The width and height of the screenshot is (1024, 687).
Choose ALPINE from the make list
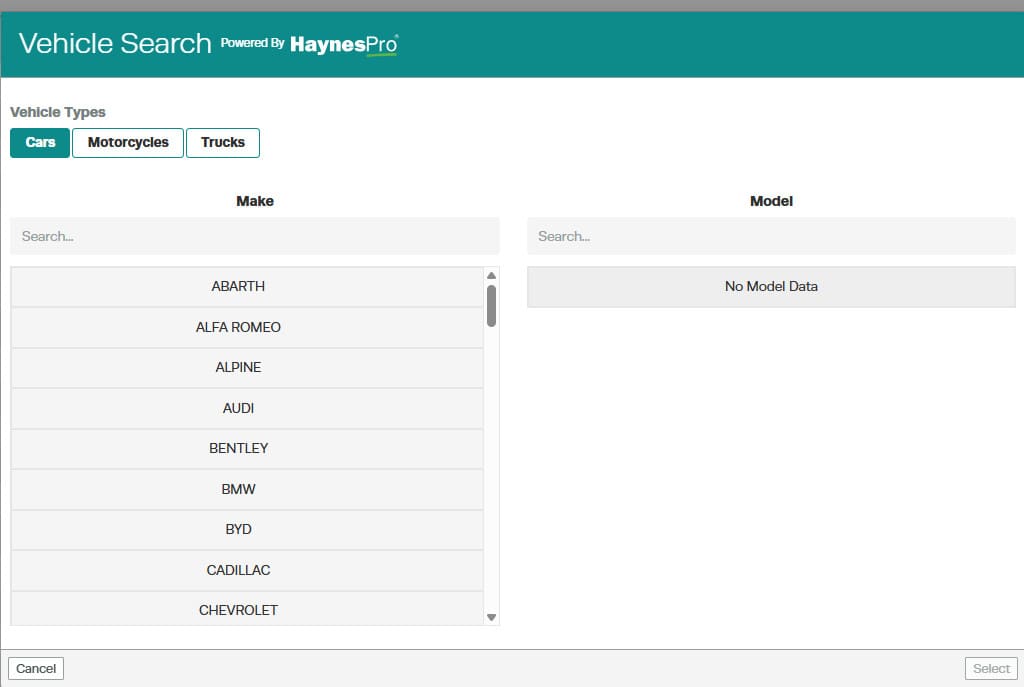pos(247,368)
